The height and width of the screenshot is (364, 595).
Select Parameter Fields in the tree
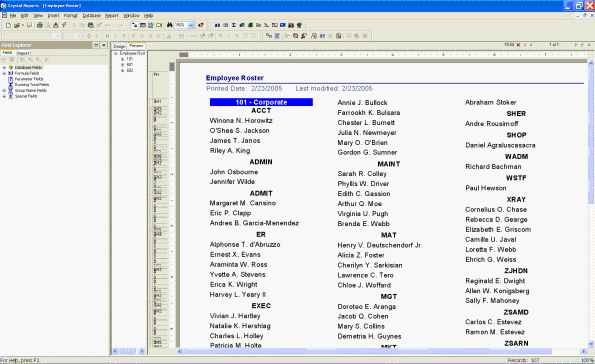coord(29,79)
